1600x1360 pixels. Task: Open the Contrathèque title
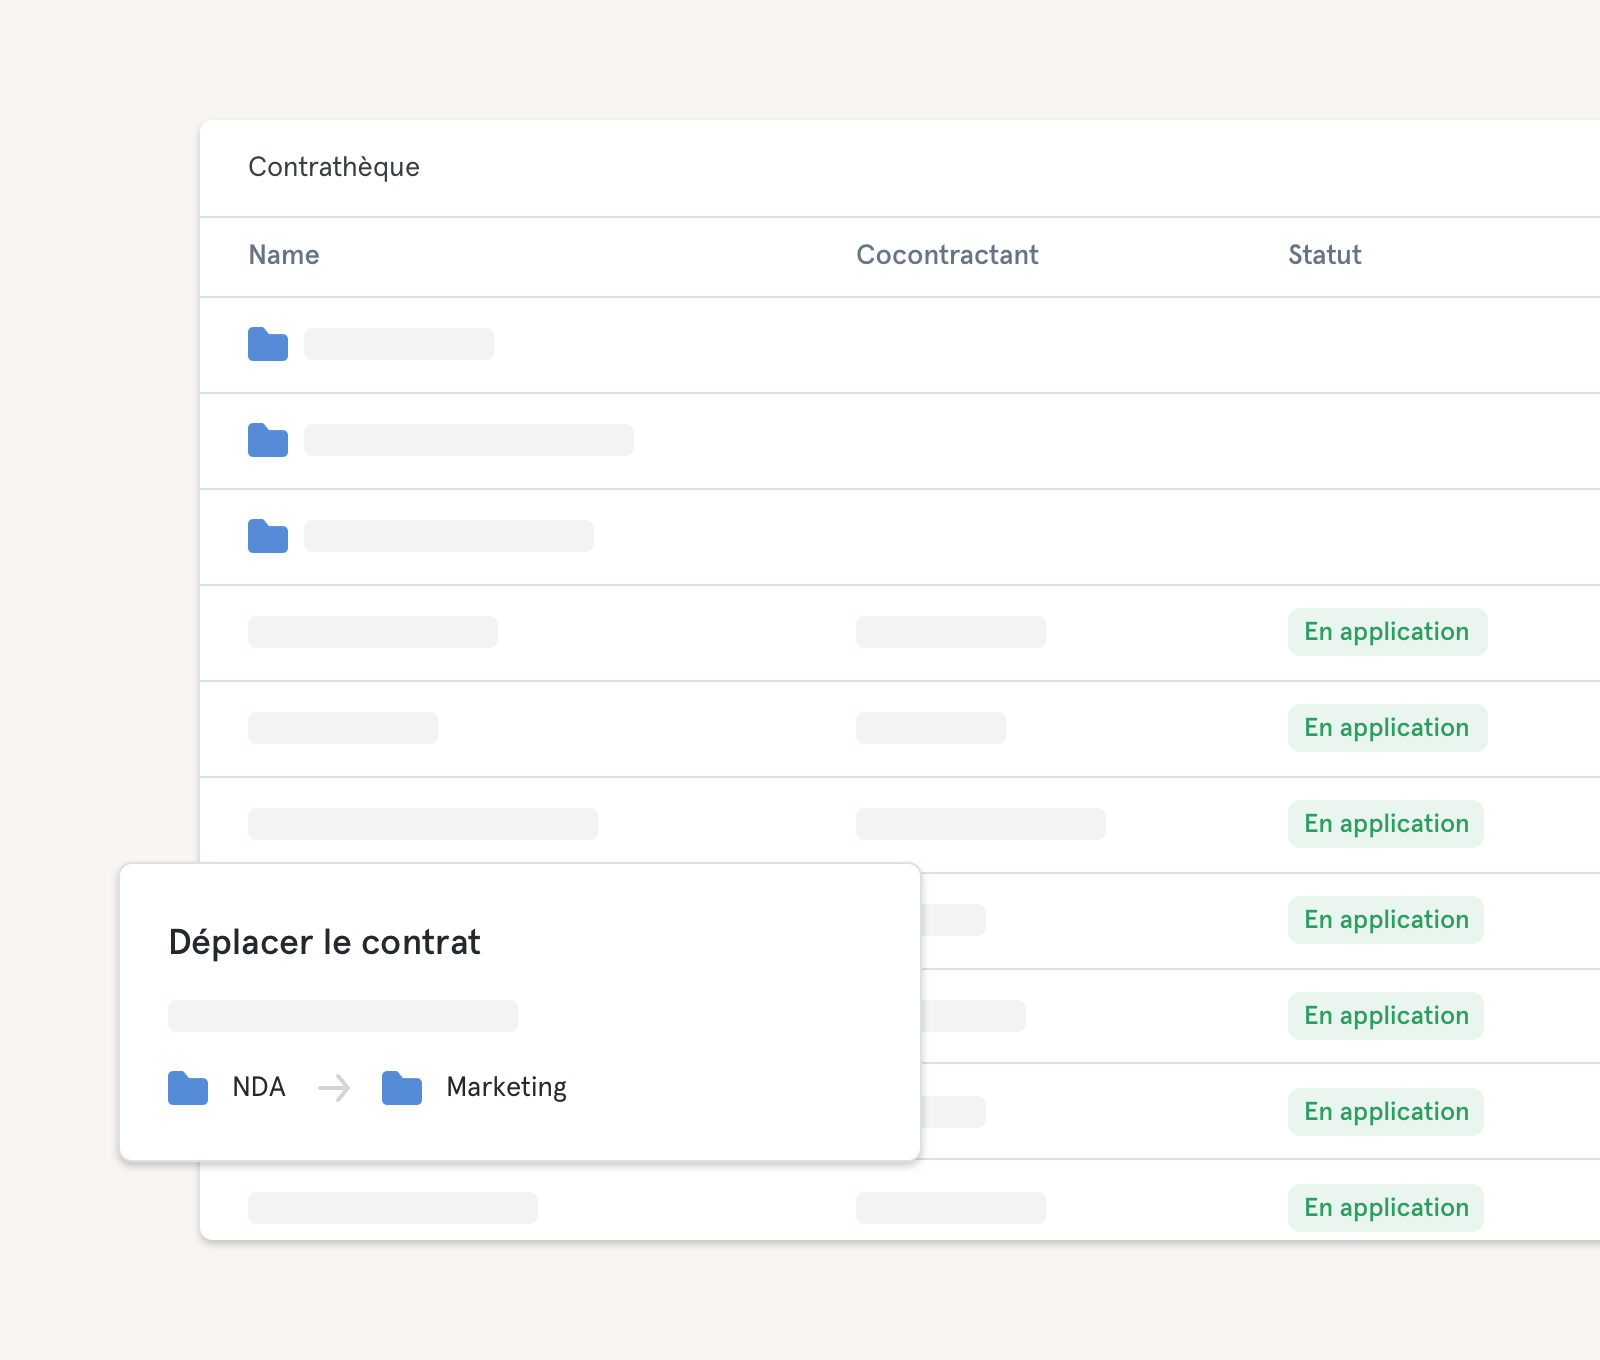point(334,167)
